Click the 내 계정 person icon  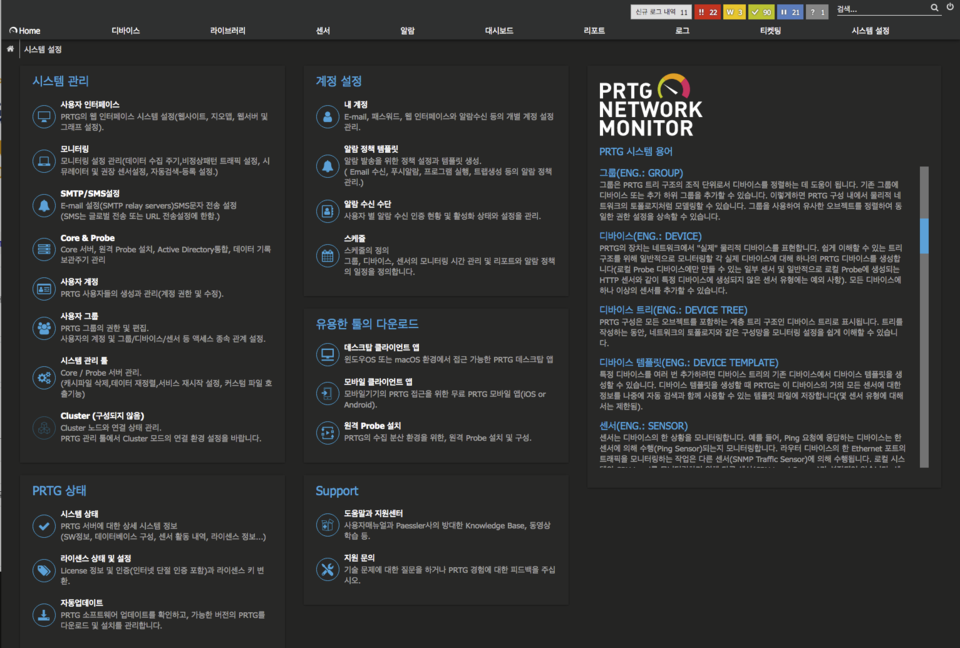[328, 116]
